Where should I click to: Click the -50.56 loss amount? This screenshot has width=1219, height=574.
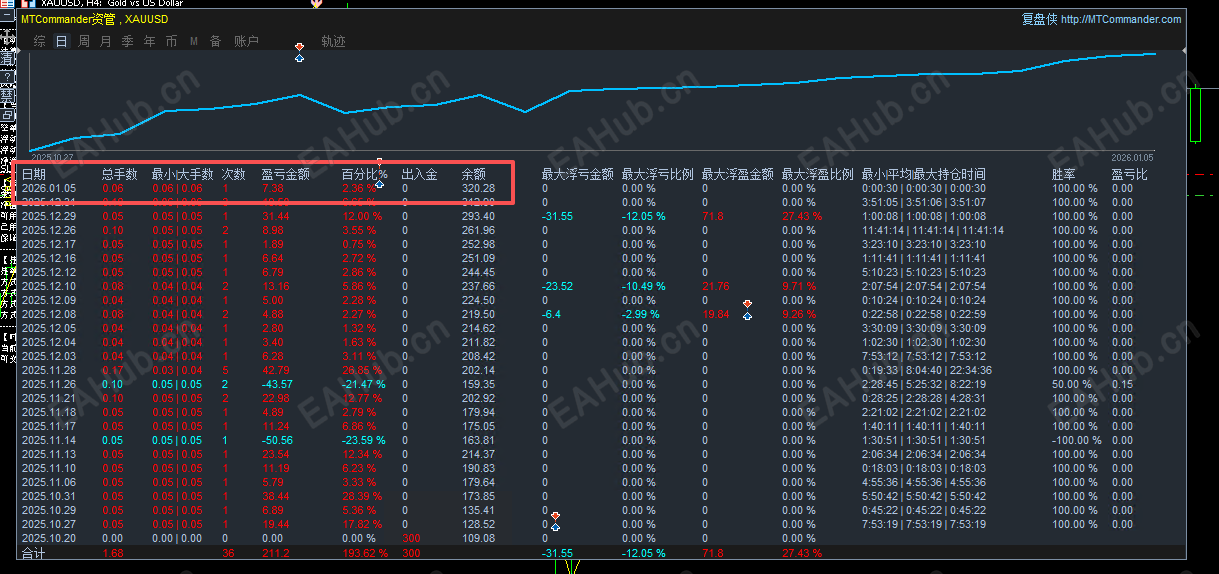277,440
